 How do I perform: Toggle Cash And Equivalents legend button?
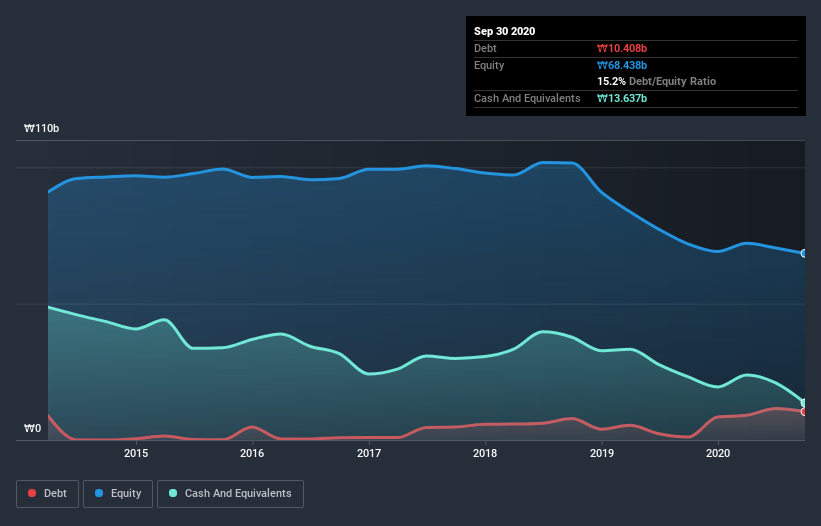pos(230,494)
